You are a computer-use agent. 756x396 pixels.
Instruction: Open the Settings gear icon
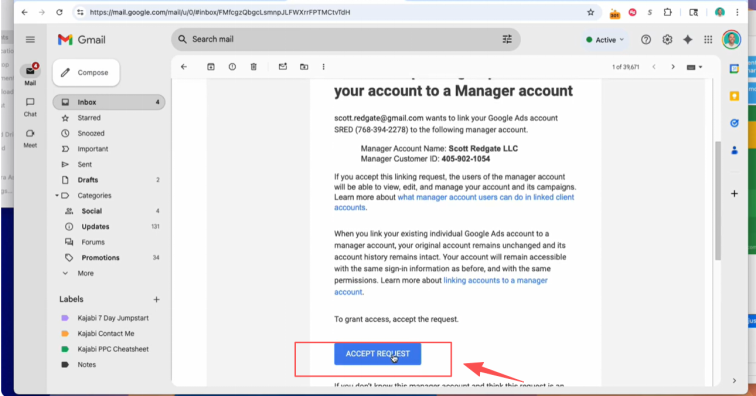click(667, 40)
